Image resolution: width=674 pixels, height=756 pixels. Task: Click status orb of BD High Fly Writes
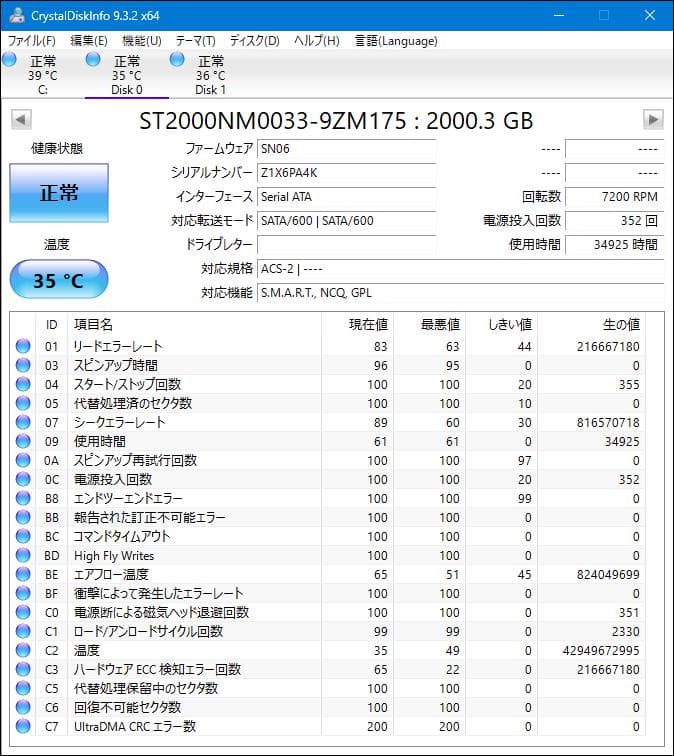(x=23, y=555)
